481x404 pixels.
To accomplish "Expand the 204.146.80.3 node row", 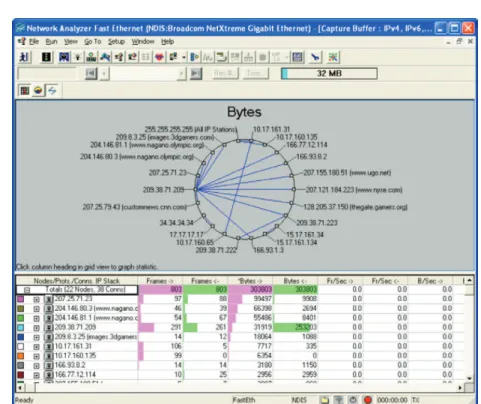I will 36,309.
